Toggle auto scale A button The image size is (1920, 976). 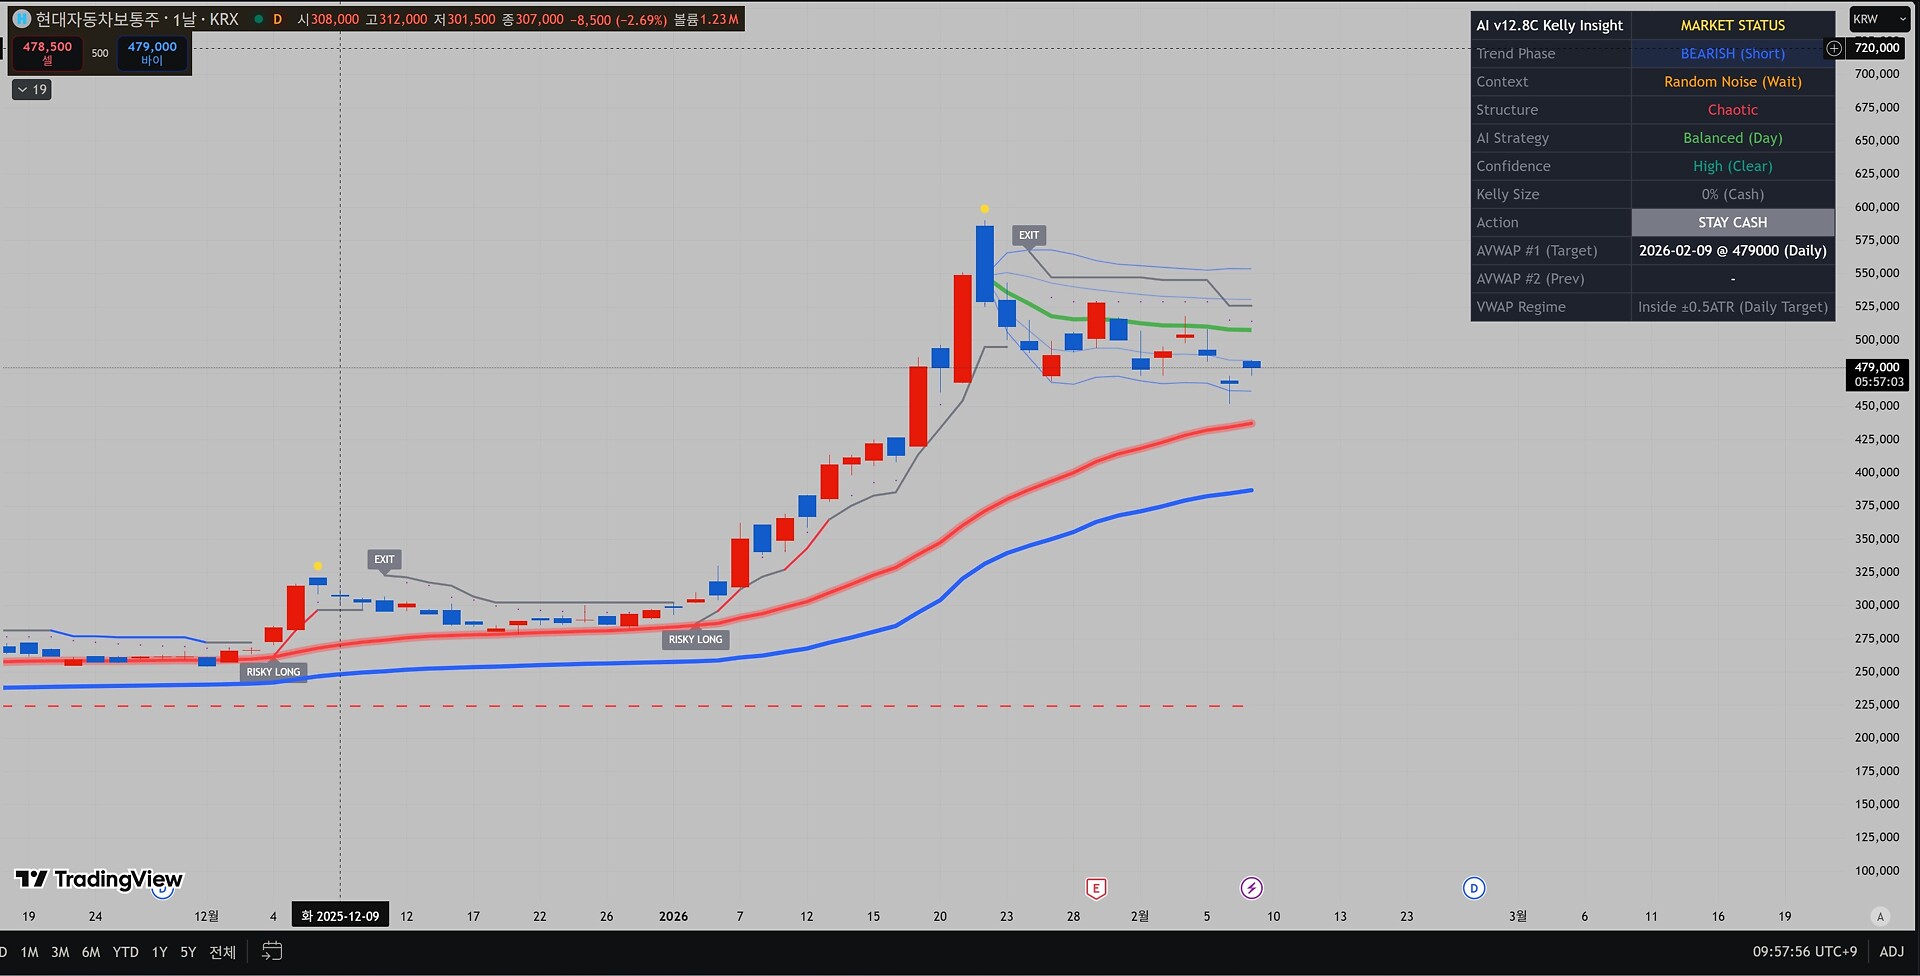(1880, 916)
